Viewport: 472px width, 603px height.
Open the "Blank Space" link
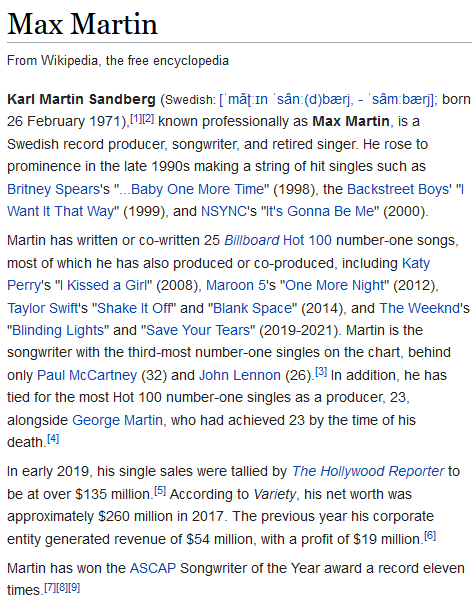[x=253, y=308]
